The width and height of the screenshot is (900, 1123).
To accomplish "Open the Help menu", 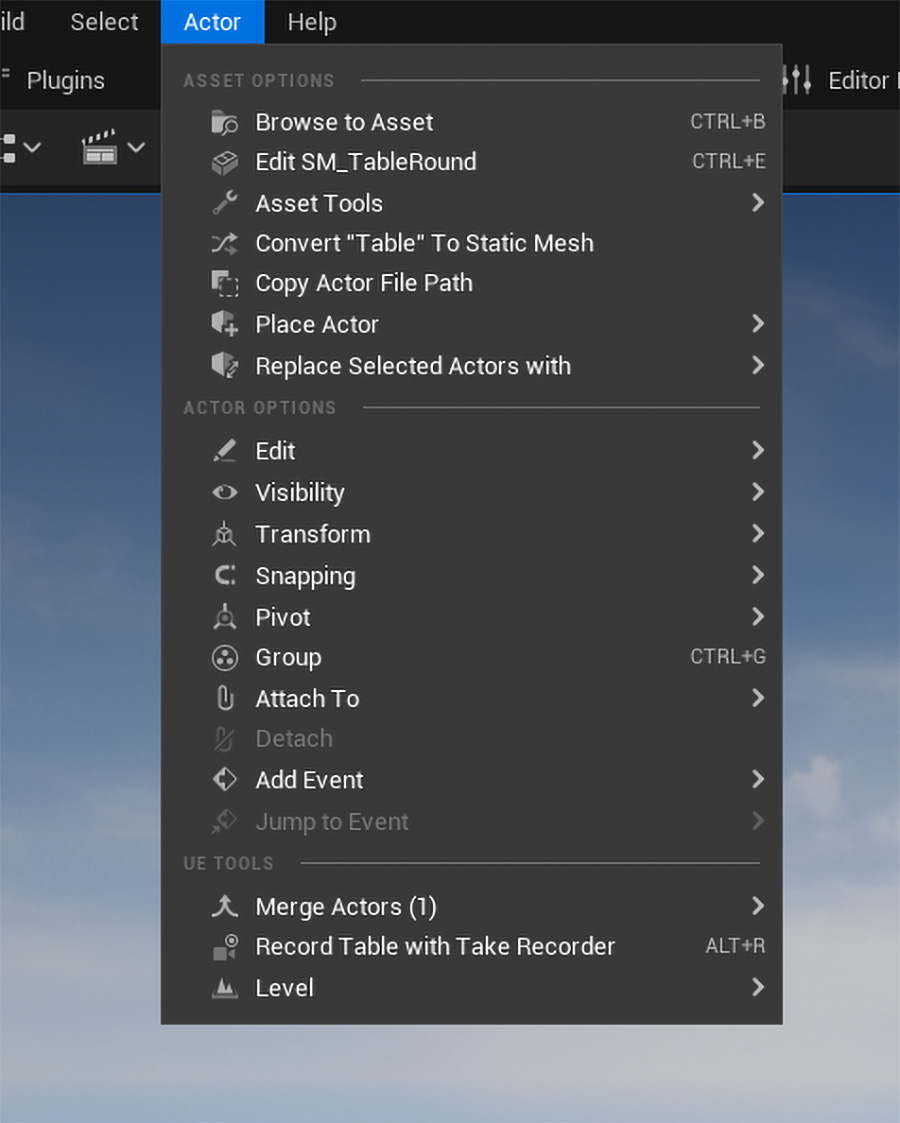I will (312, 22).
